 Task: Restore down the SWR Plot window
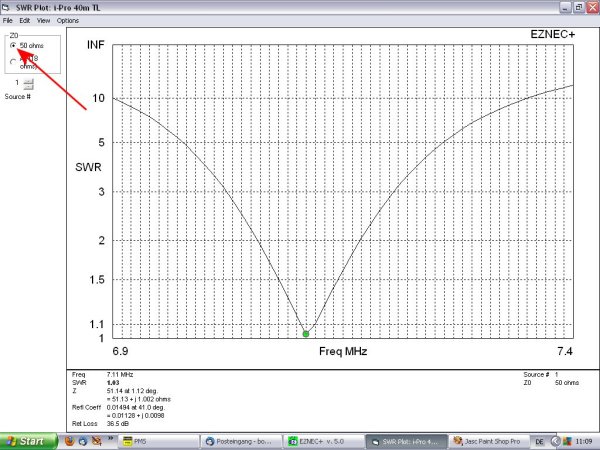579,7
